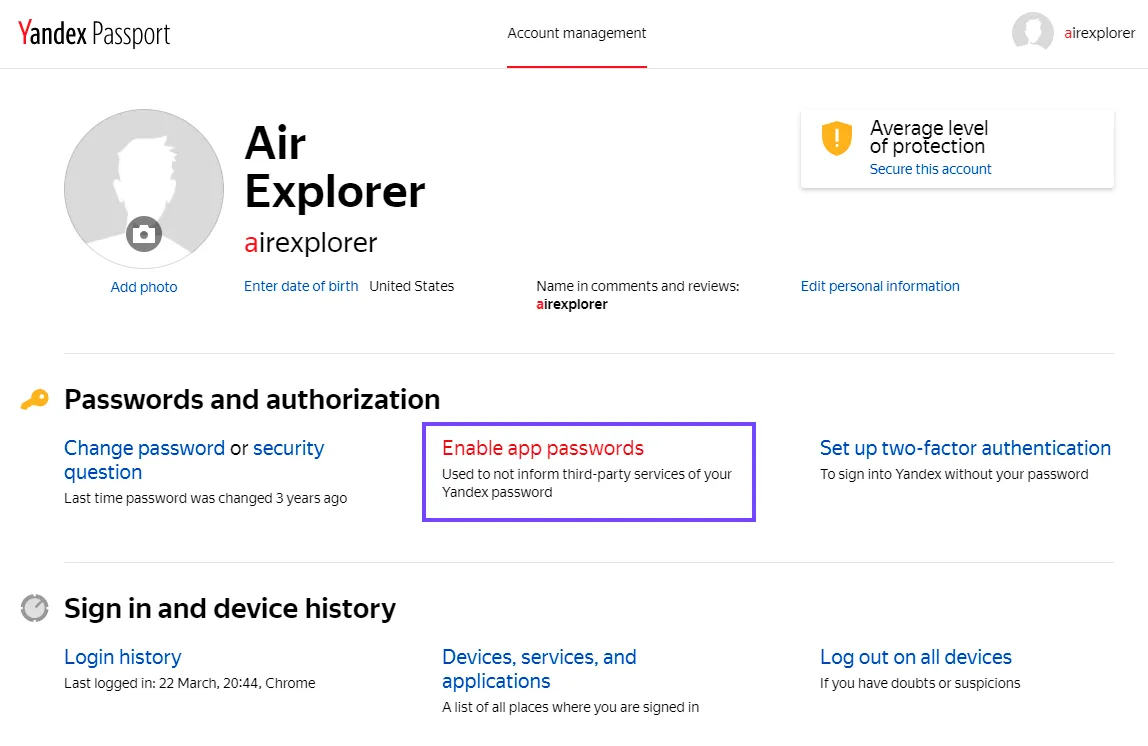Click the list of signed-in places text

click(570, 707)
